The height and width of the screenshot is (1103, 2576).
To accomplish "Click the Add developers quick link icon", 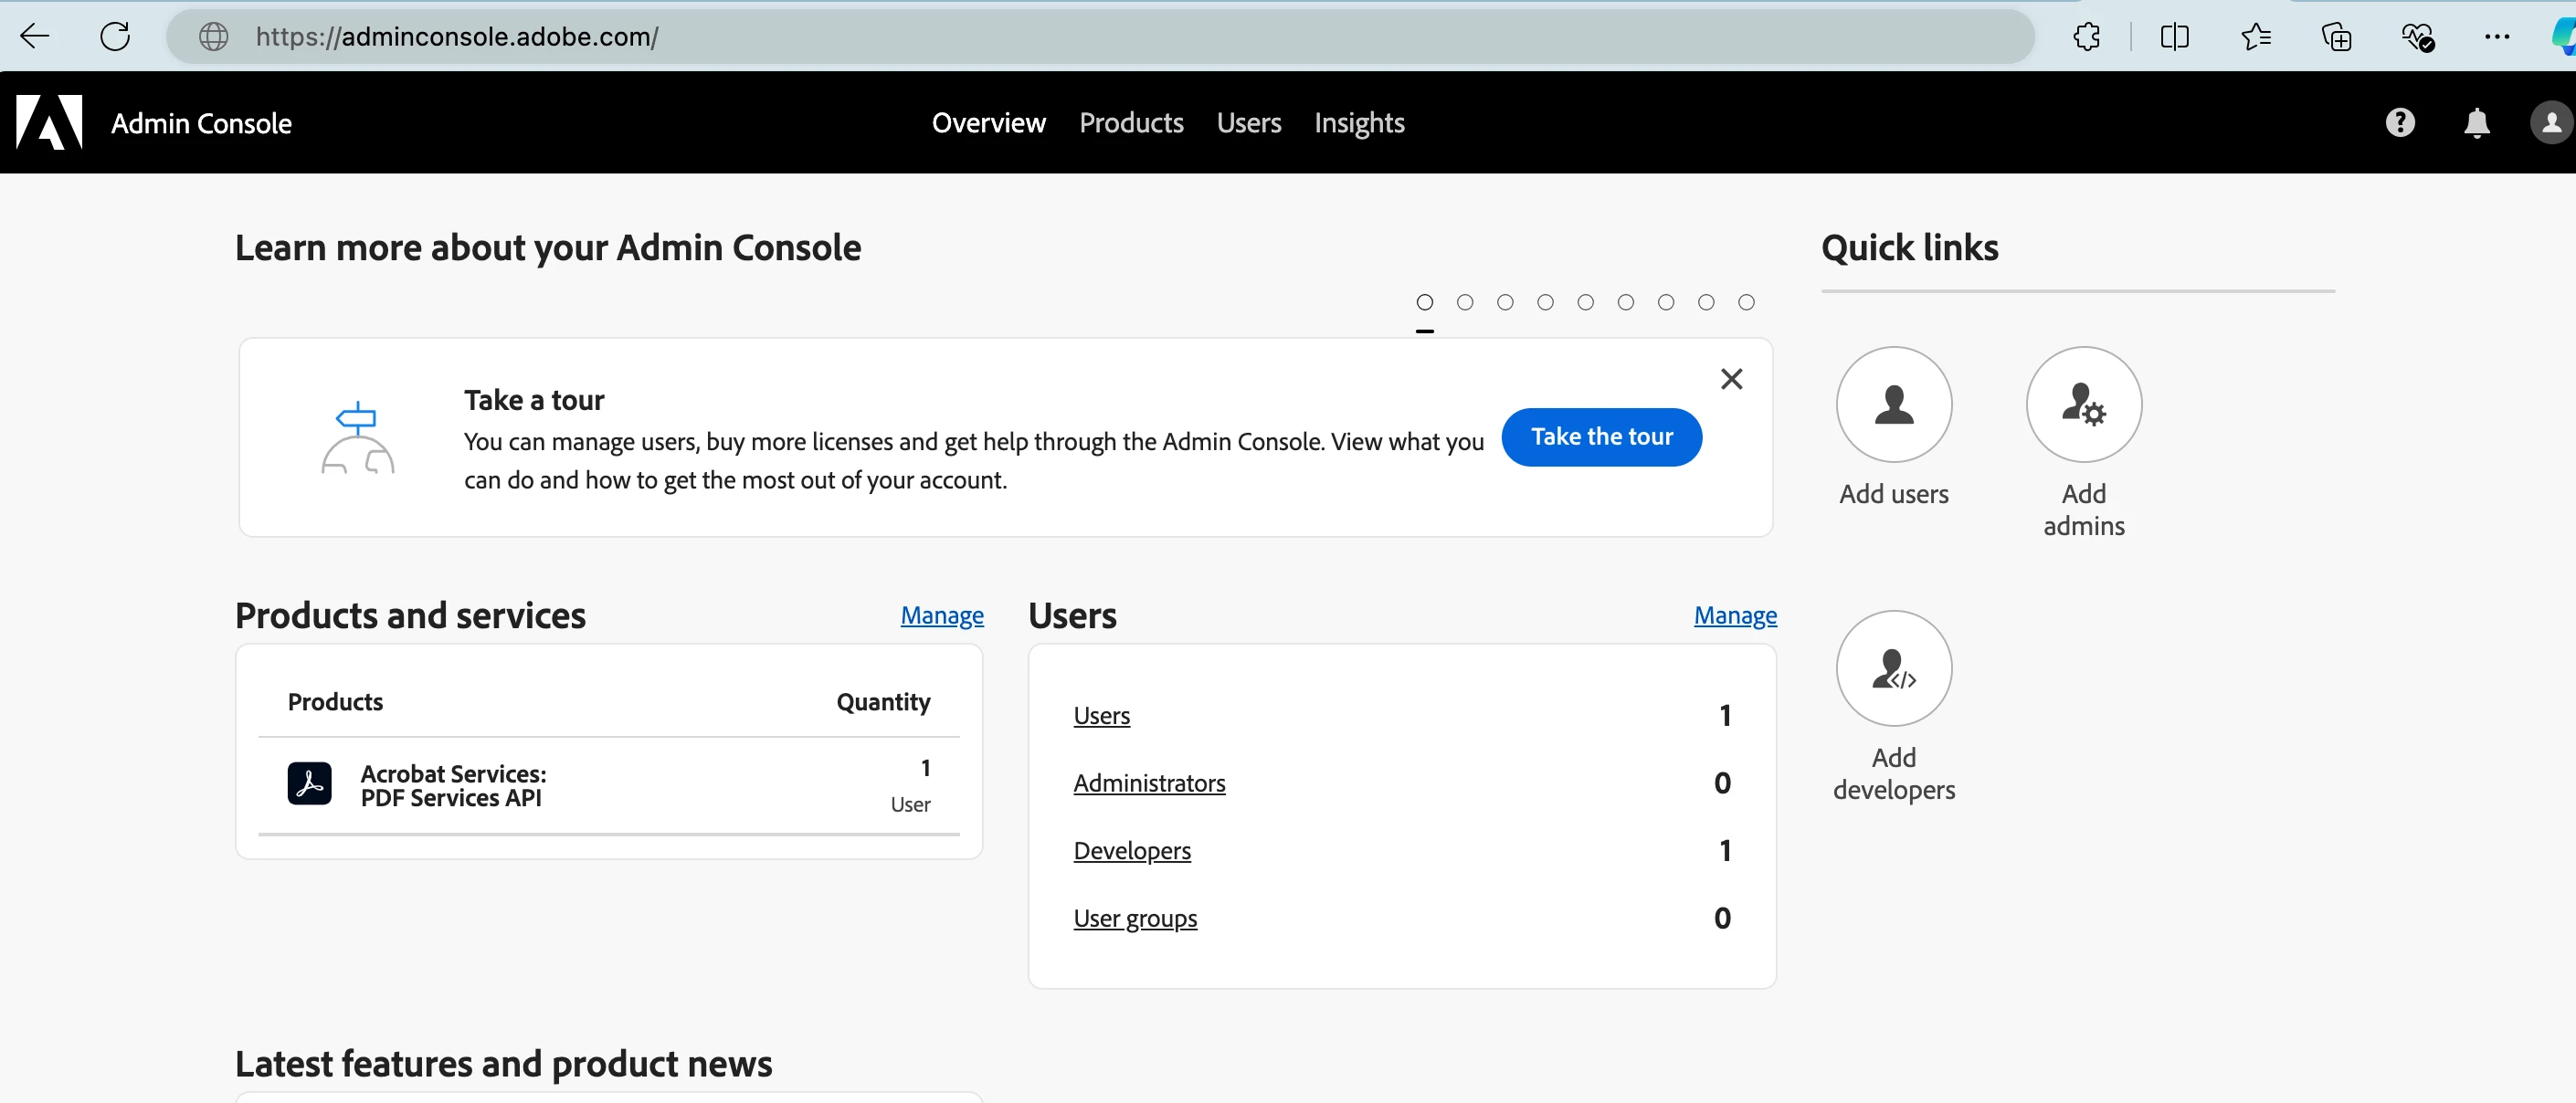I will tap(1893, 668).
